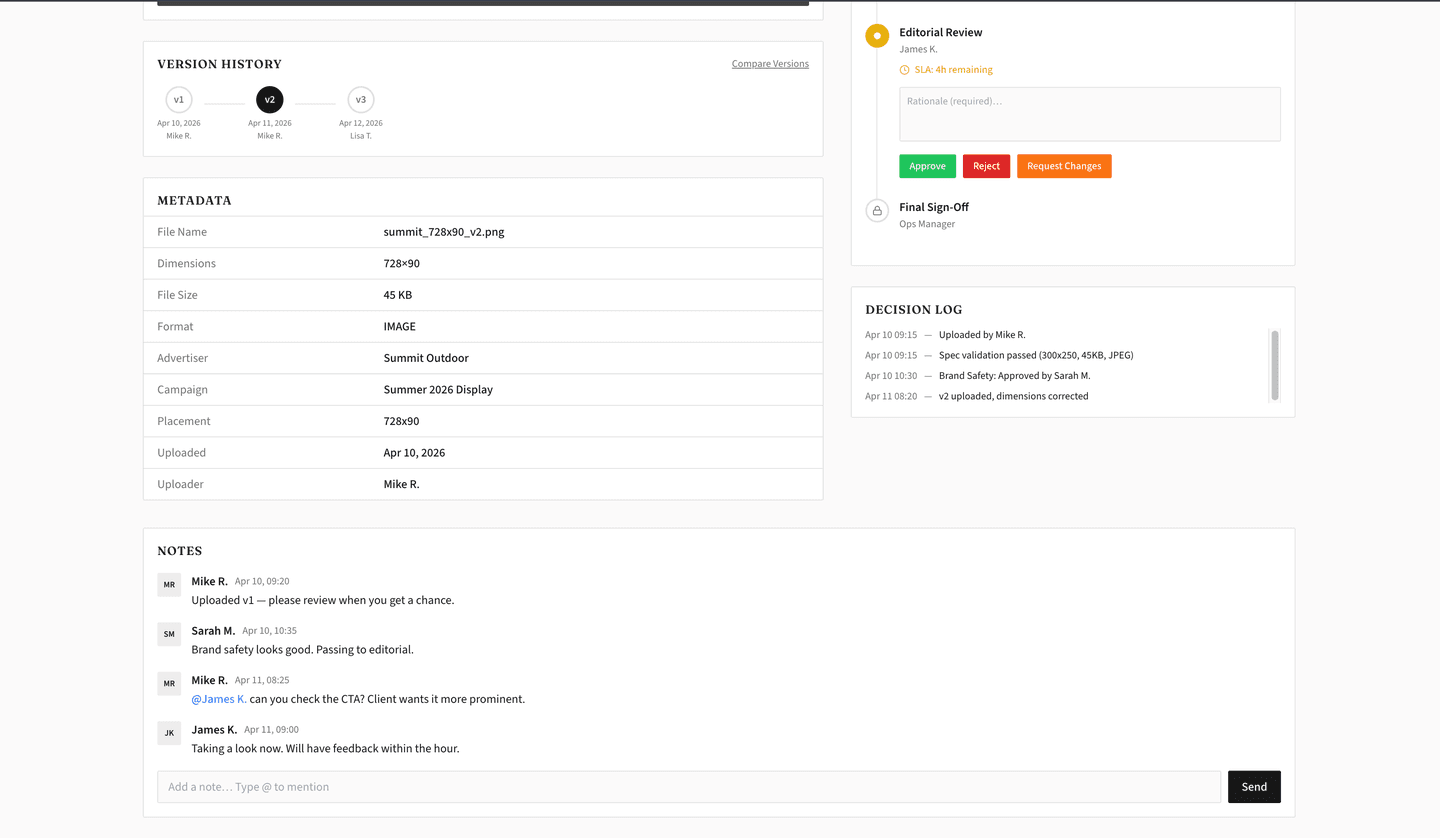Click Mike R.'s MR avatar in Notes

(168, 584)
